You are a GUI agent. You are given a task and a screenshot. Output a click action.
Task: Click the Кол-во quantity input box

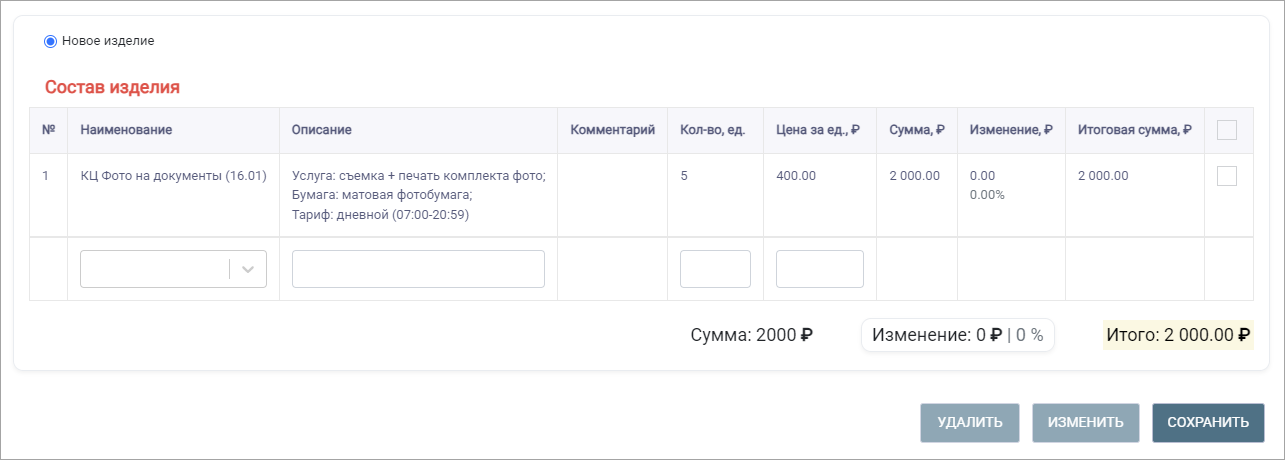click(715, 269)
